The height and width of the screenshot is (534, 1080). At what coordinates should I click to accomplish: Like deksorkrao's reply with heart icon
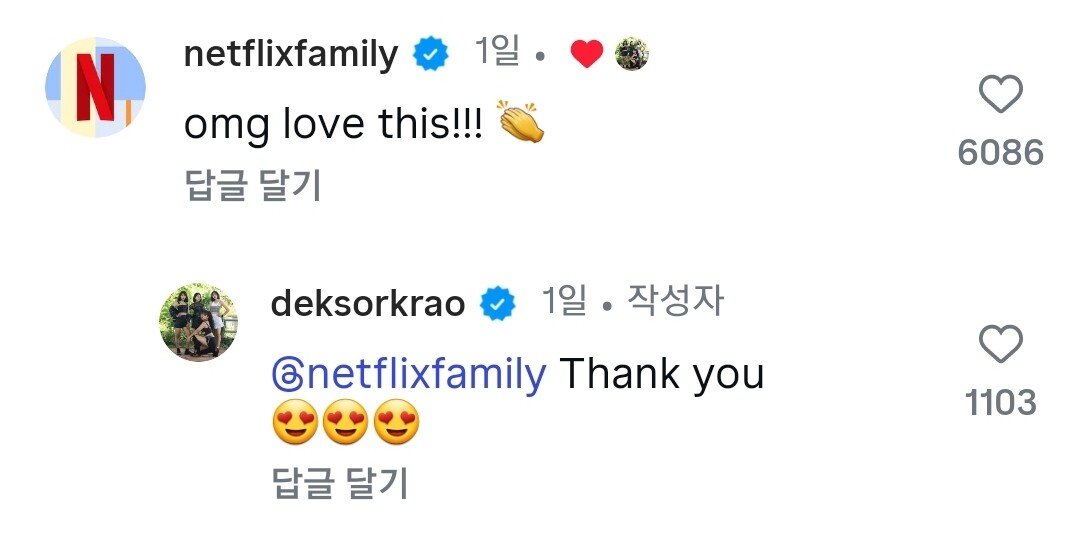click(999, 346)
